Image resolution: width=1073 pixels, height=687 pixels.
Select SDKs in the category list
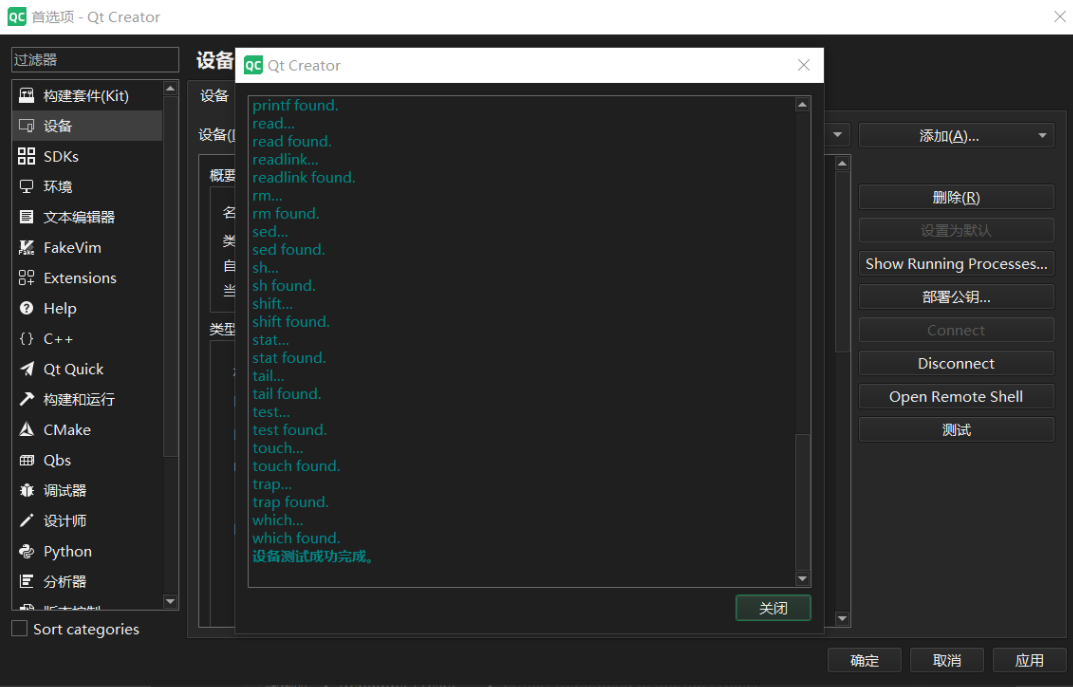(x=87, y=157)
